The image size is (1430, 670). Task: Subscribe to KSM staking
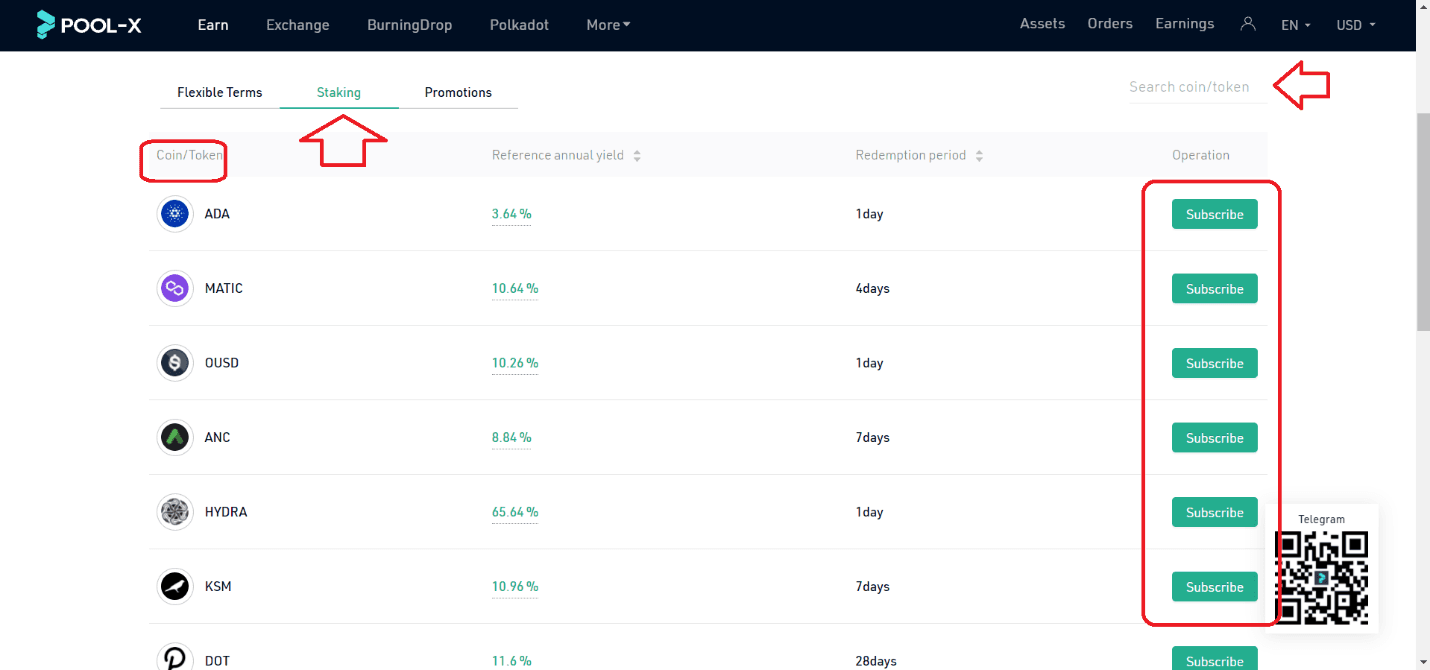1215,587
